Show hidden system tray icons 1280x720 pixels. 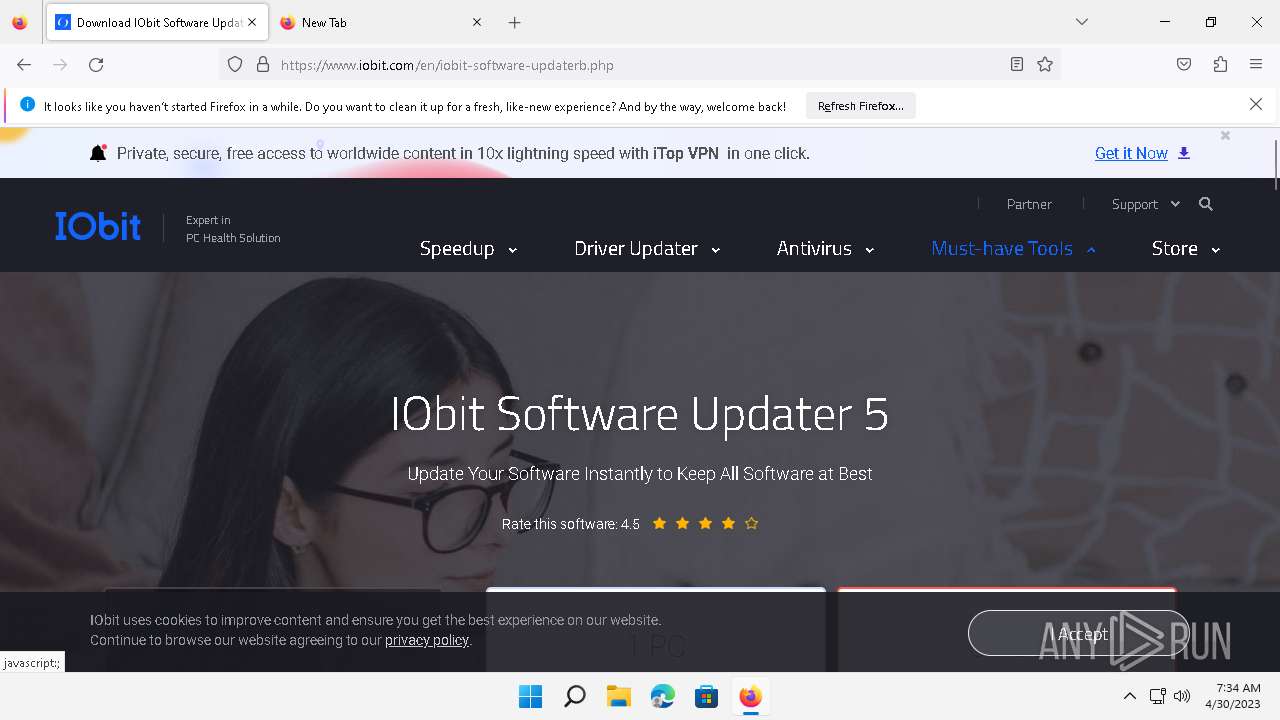coord(1130,696)
